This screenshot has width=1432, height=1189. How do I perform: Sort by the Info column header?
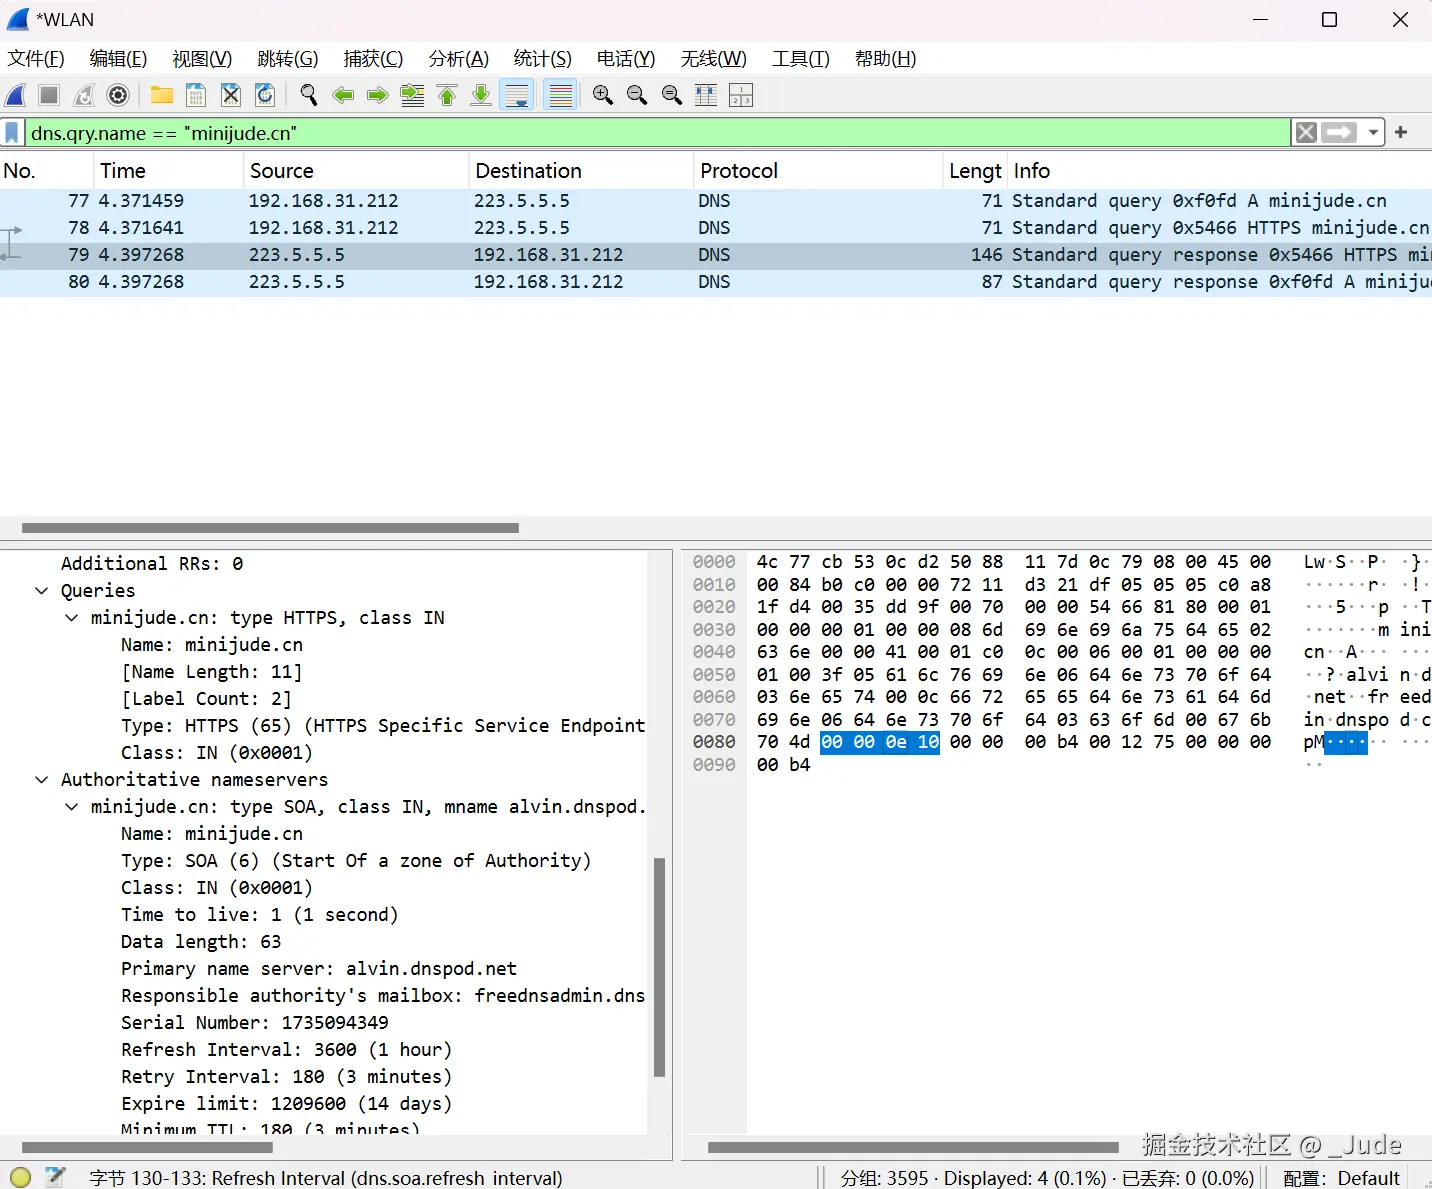1220,170
